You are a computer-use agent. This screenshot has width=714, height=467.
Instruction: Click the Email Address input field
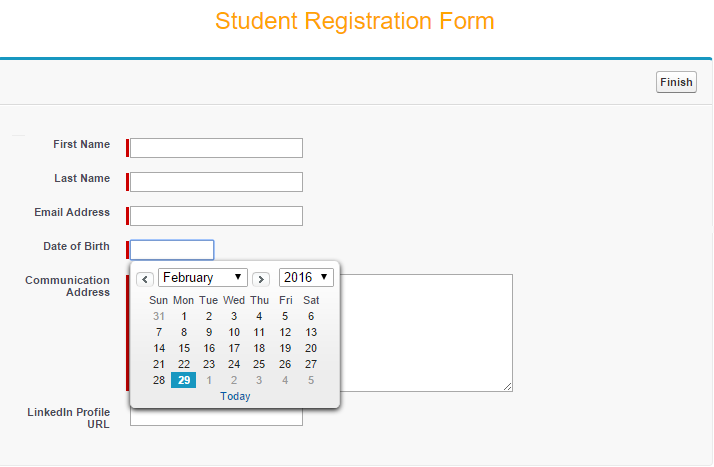(x=216, y=216)
